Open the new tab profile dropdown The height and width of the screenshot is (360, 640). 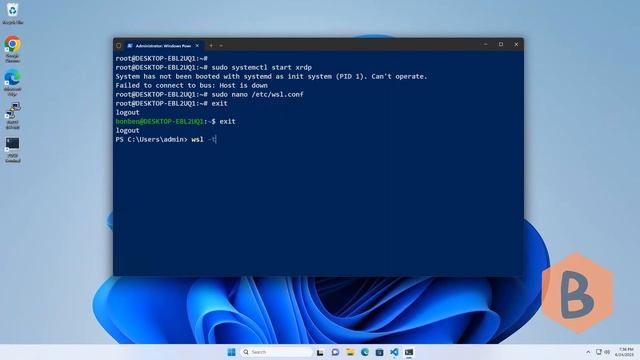pos(221,46)
